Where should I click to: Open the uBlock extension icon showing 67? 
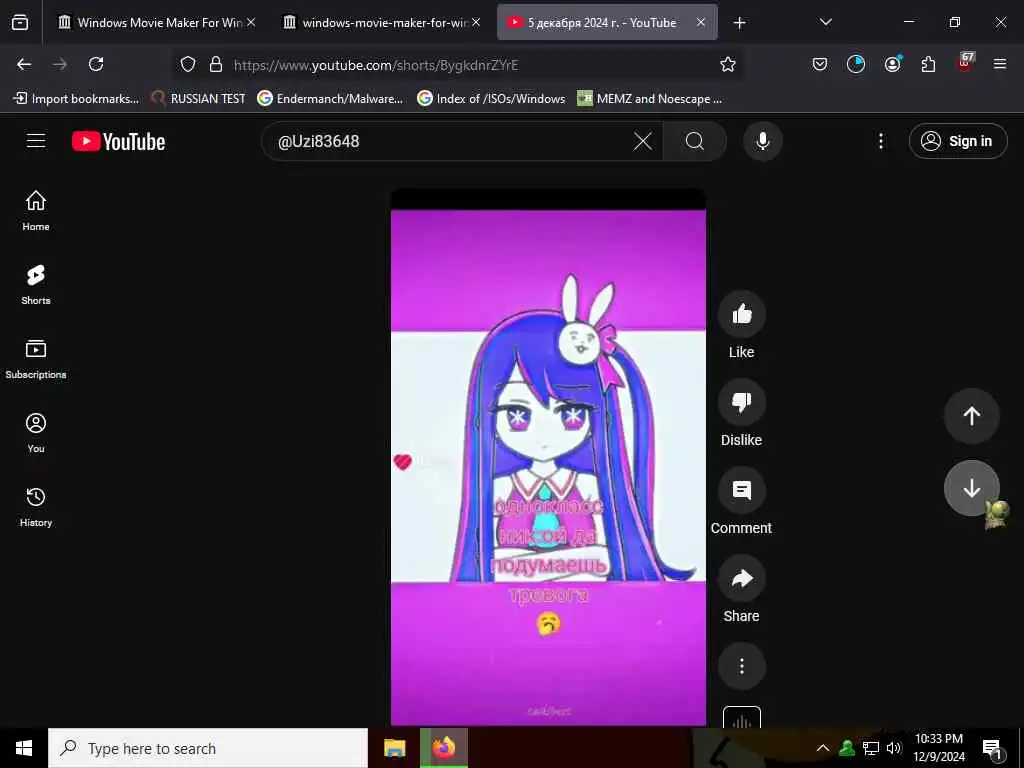[965, 63]
